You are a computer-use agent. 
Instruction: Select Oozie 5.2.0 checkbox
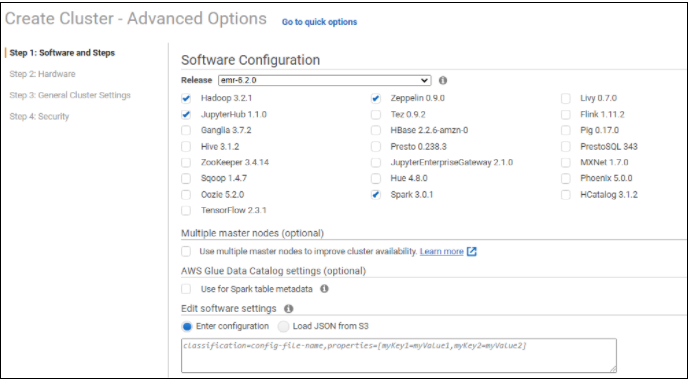tap(186, 194)
